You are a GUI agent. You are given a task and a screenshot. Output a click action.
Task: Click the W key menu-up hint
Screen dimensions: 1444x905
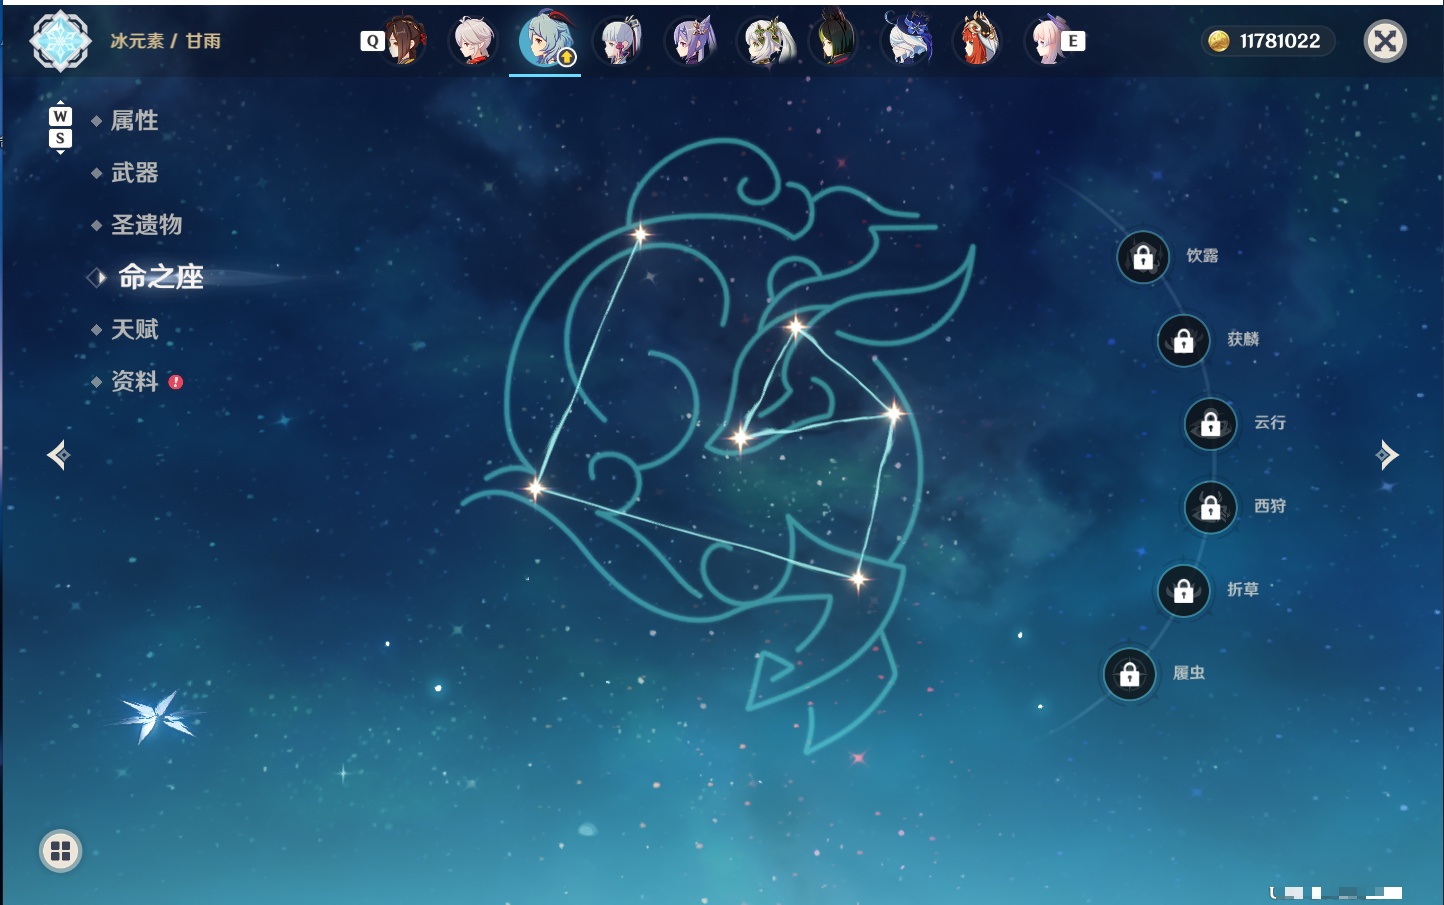(60, 117)
